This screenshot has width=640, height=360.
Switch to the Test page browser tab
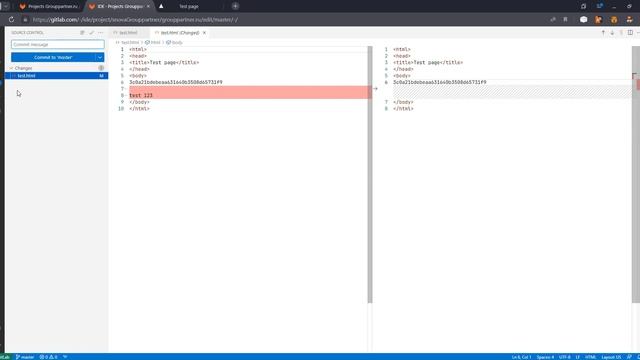[x=189, y=7]
